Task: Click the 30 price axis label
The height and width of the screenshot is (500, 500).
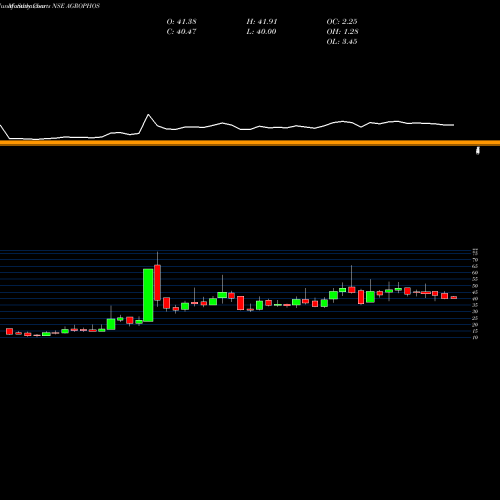Action: click(x=475, y=312)
